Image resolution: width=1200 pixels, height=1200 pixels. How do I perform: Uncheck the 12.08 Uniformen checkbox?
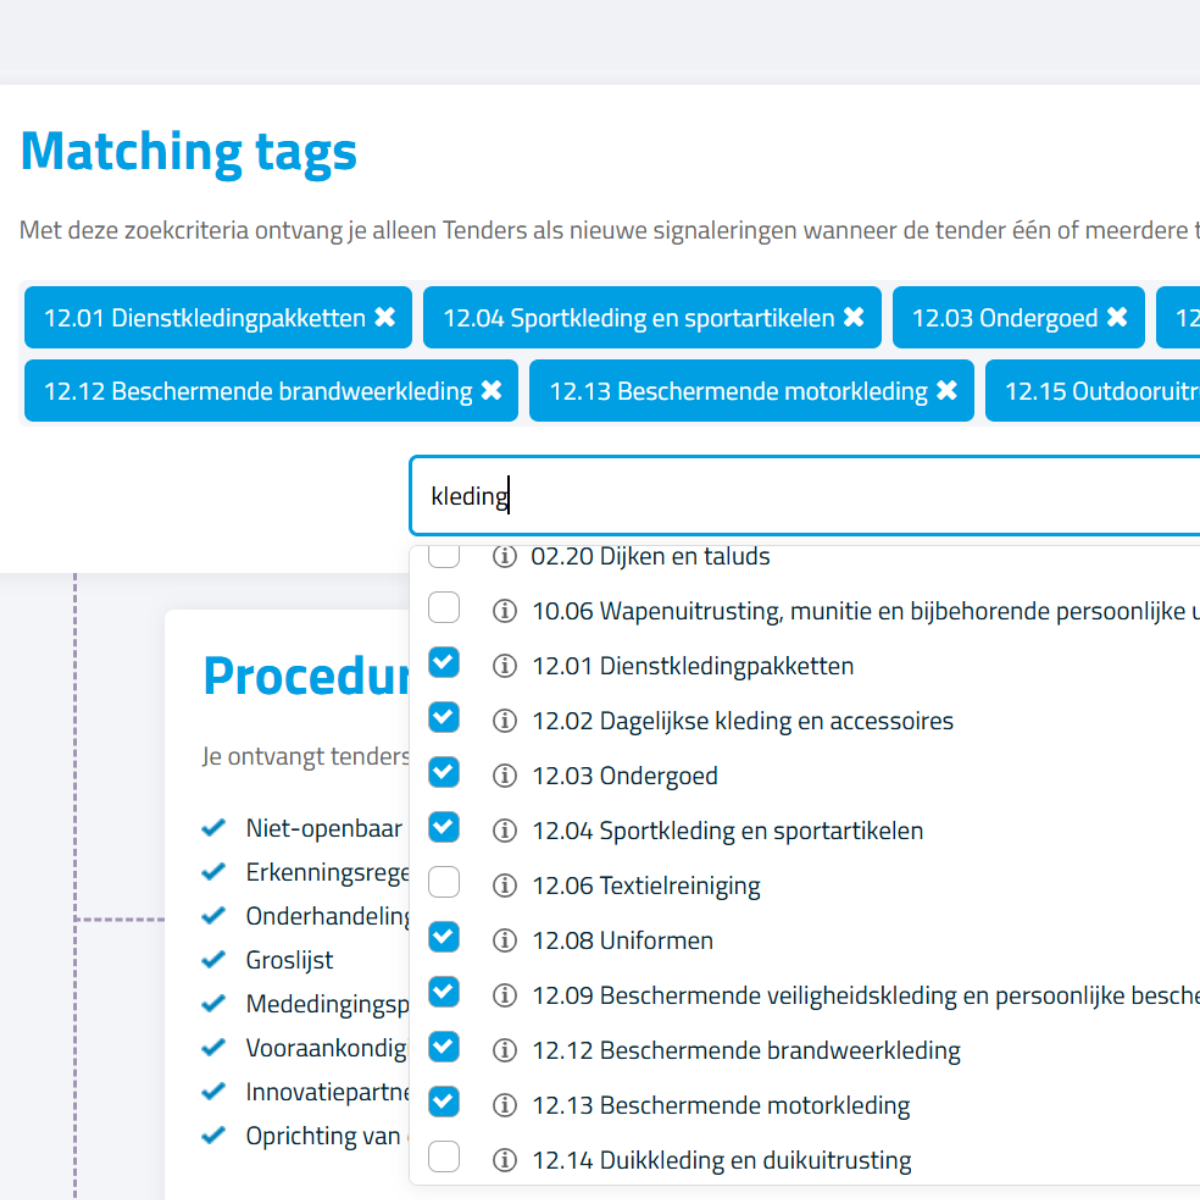tap(444, 937)
